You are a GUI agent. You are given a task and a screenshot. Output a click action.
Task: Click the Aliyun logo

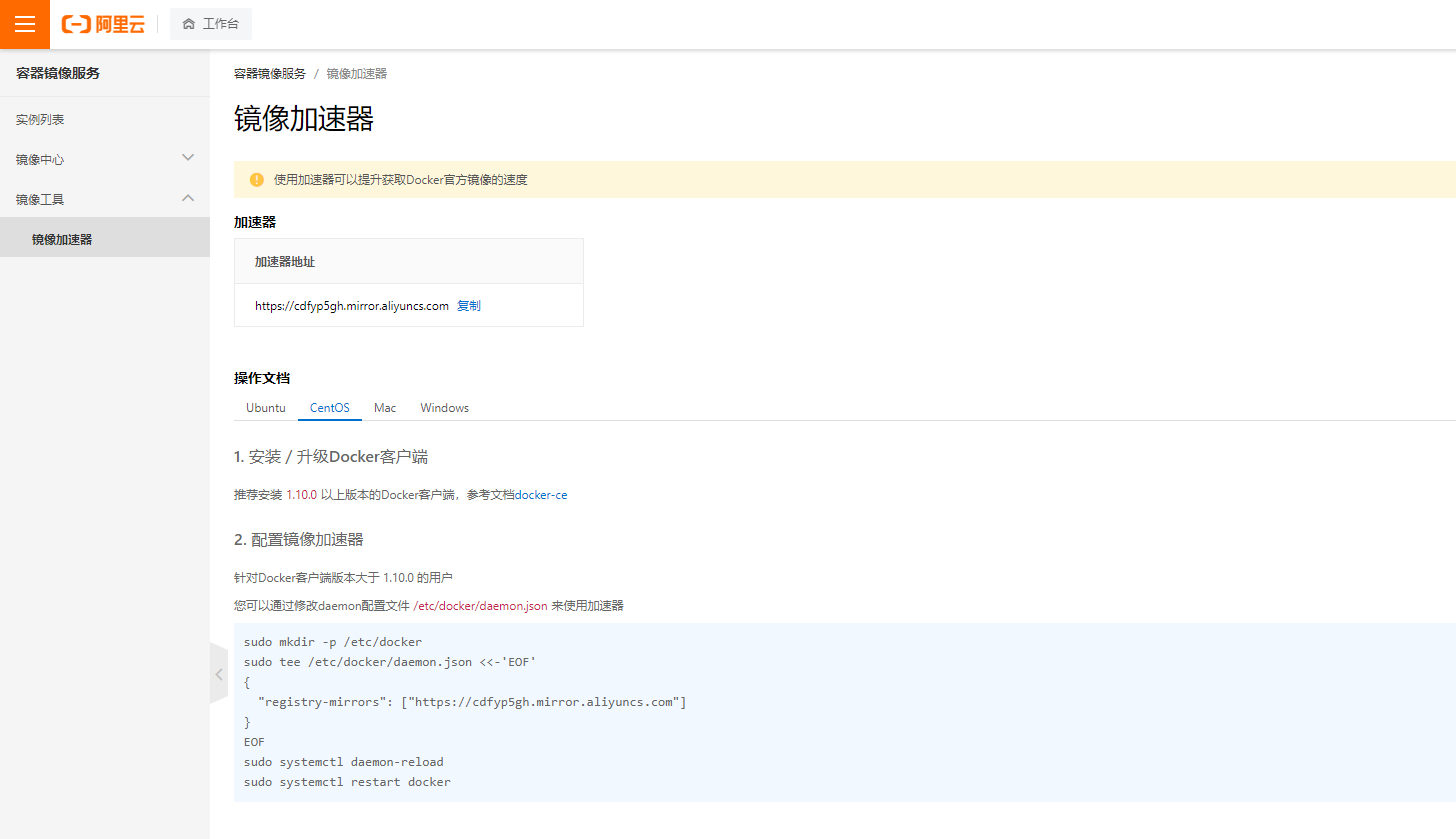click(103, 24)
